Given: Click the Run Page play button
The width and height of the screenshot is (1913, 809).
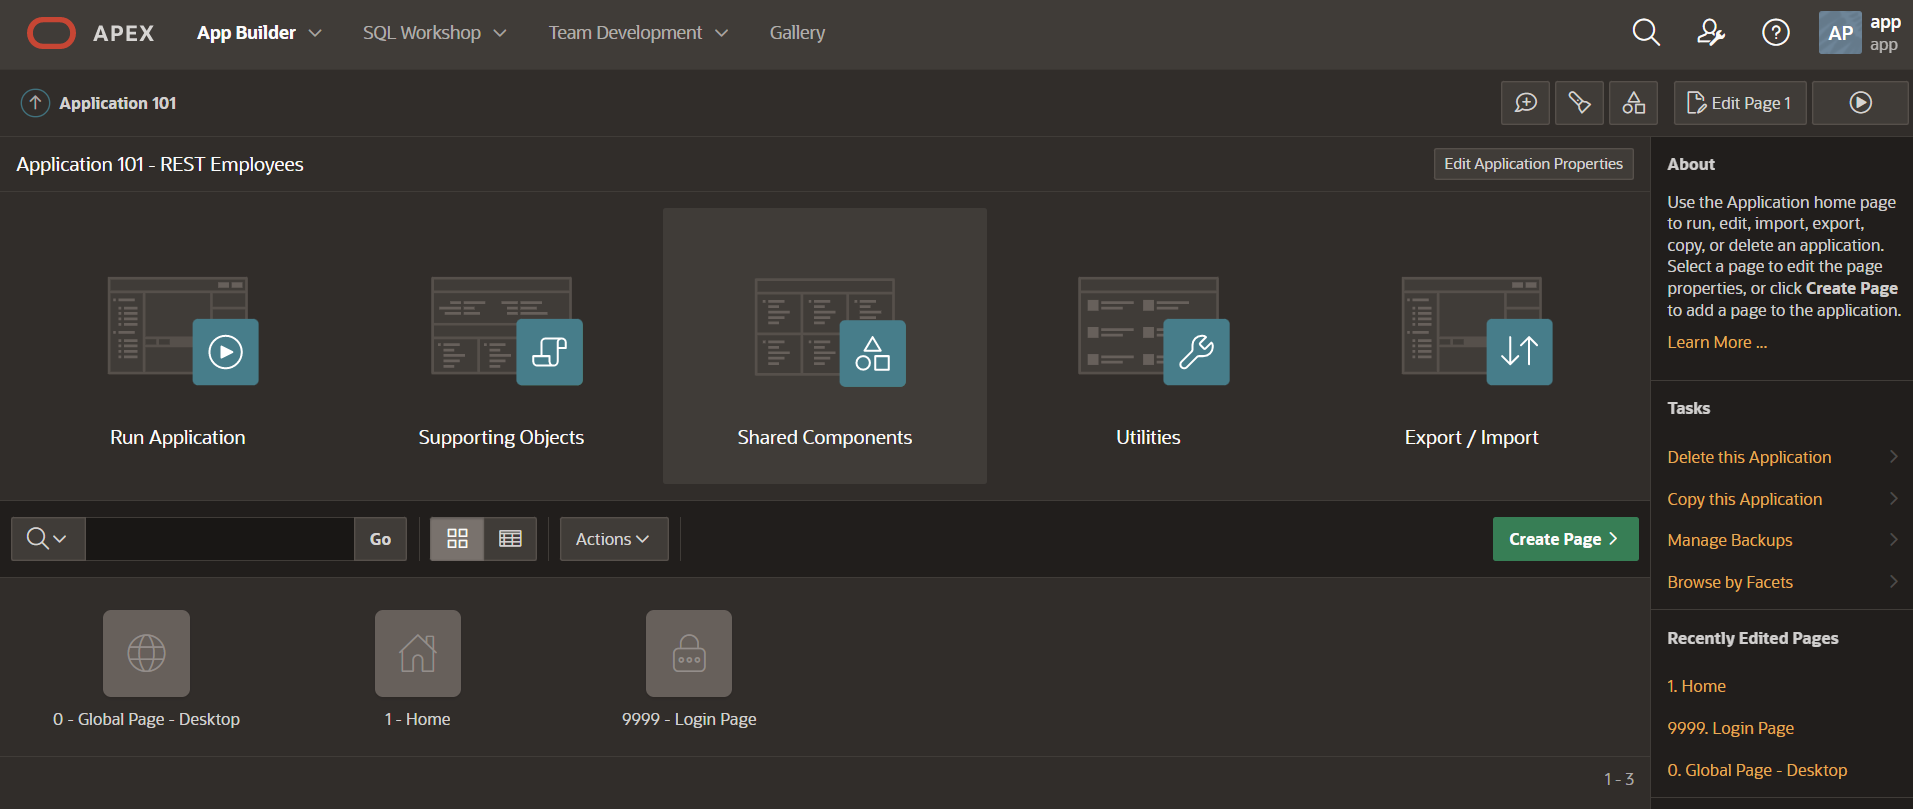Looking at the screenshot, I should 1861,103.
